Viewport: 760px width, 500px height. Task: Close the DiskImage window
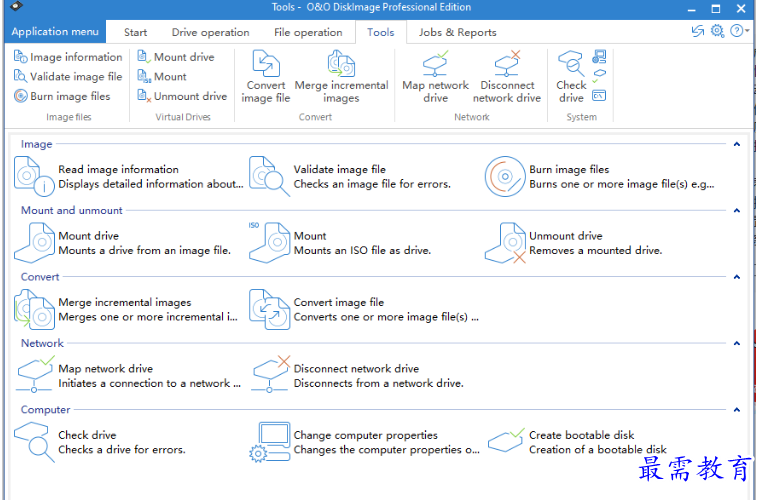[x=741, y=9]
